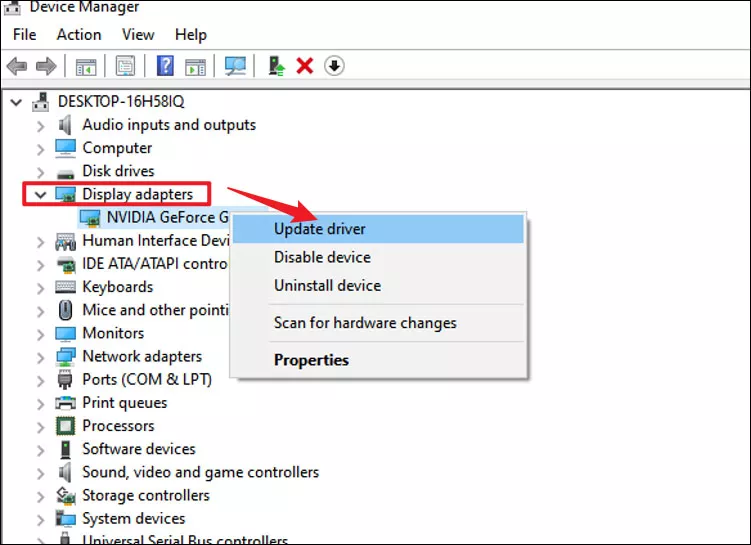Image resolution: width=751 pixels, height=545 pixels.
Task: Open the Action menu
Action: click(x=79, y=34)
